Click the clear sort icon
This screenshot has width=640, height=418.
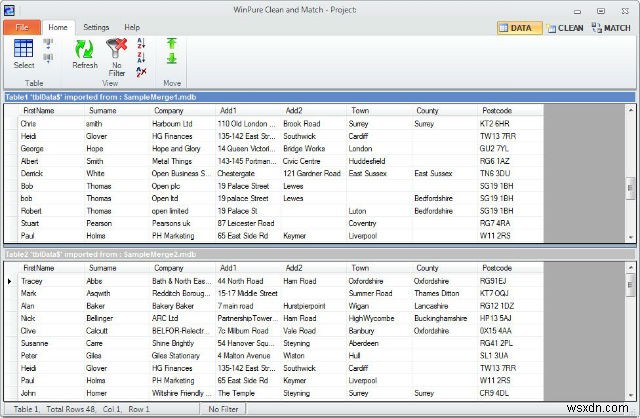click(x=139, y=71)
